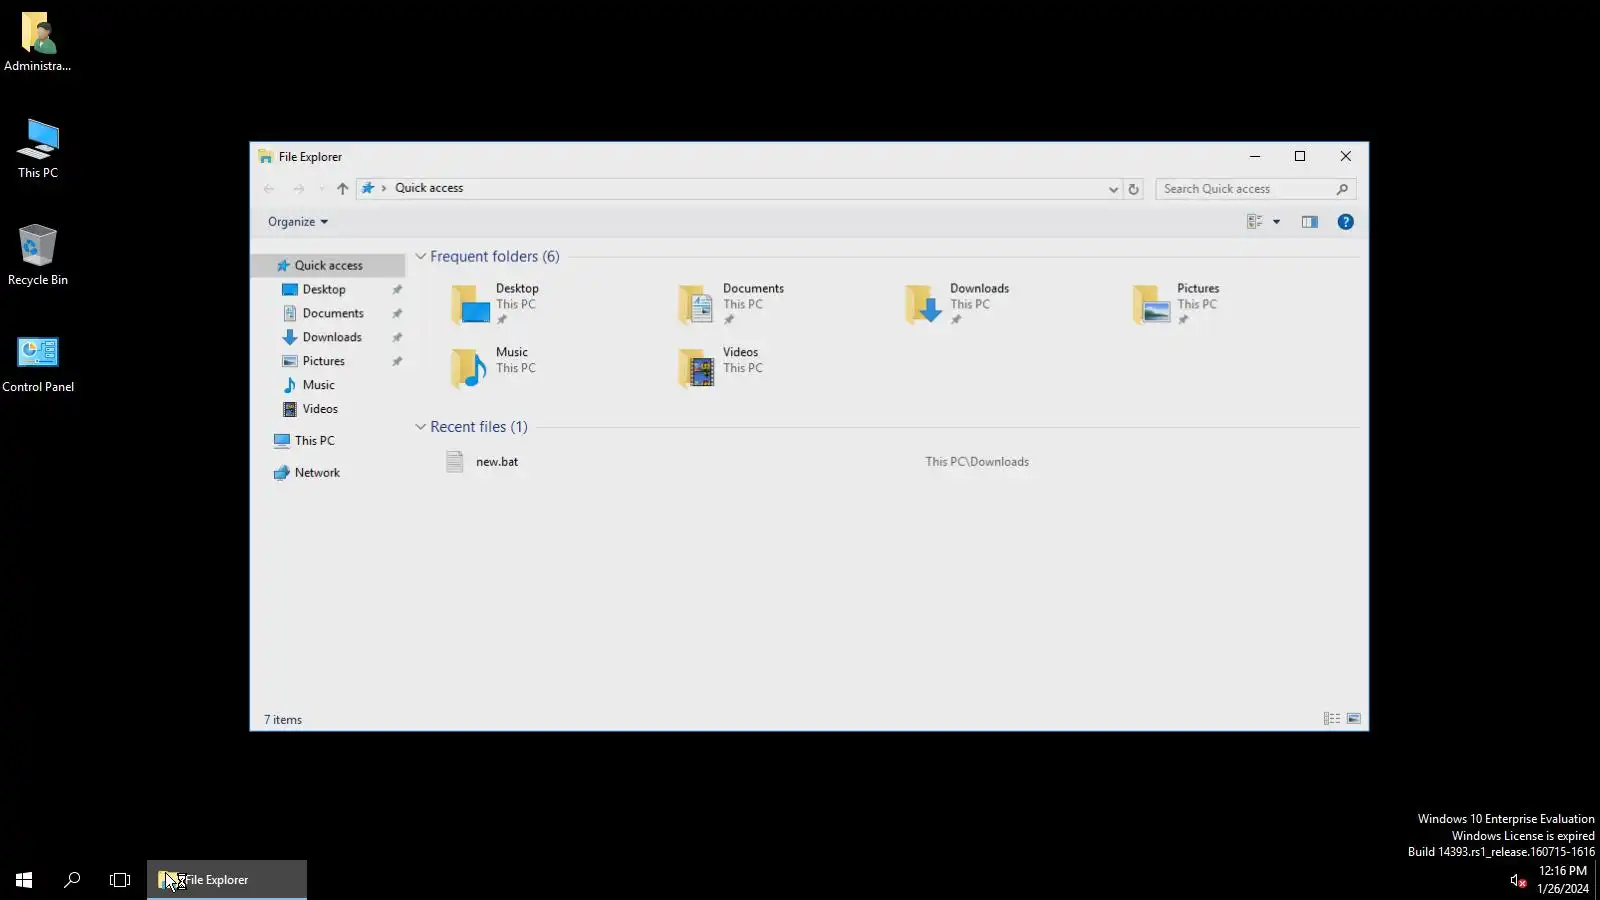1600x900 pixels.
Task: Click pin icon next to Downloads in sidebar
Action: point(397,338)
